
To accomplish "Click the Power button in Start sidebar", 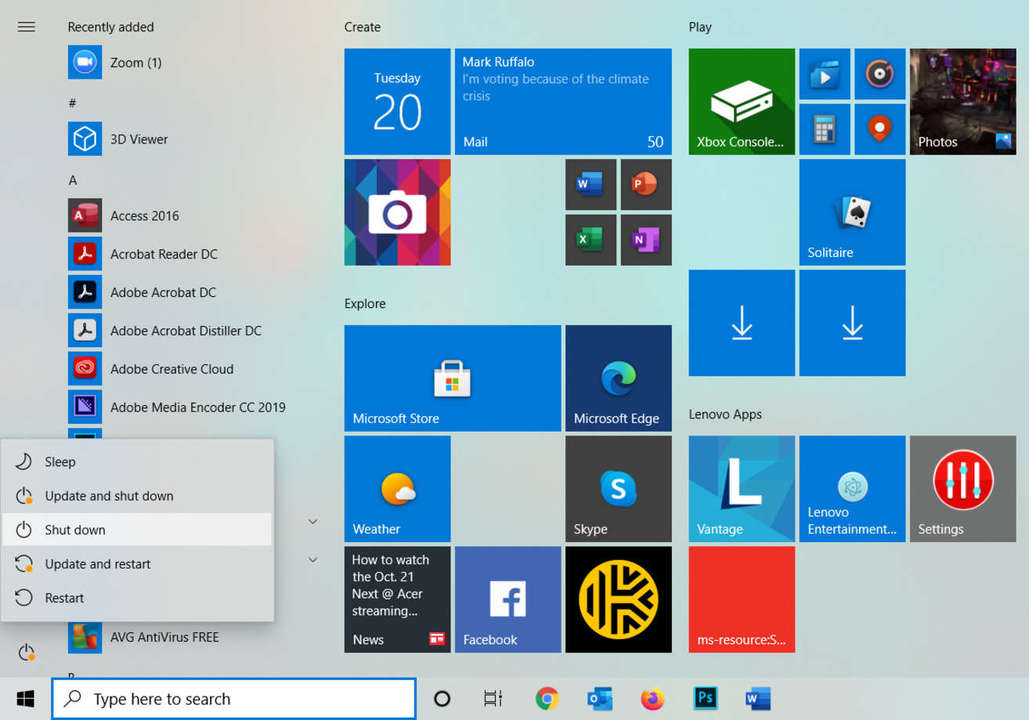I will pyautogui.click(x=26, y=652).
